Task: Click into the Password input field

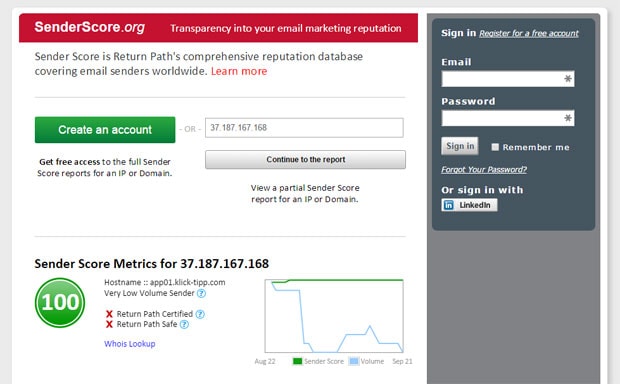Action: pyautogui.click(x=508, y=118)
